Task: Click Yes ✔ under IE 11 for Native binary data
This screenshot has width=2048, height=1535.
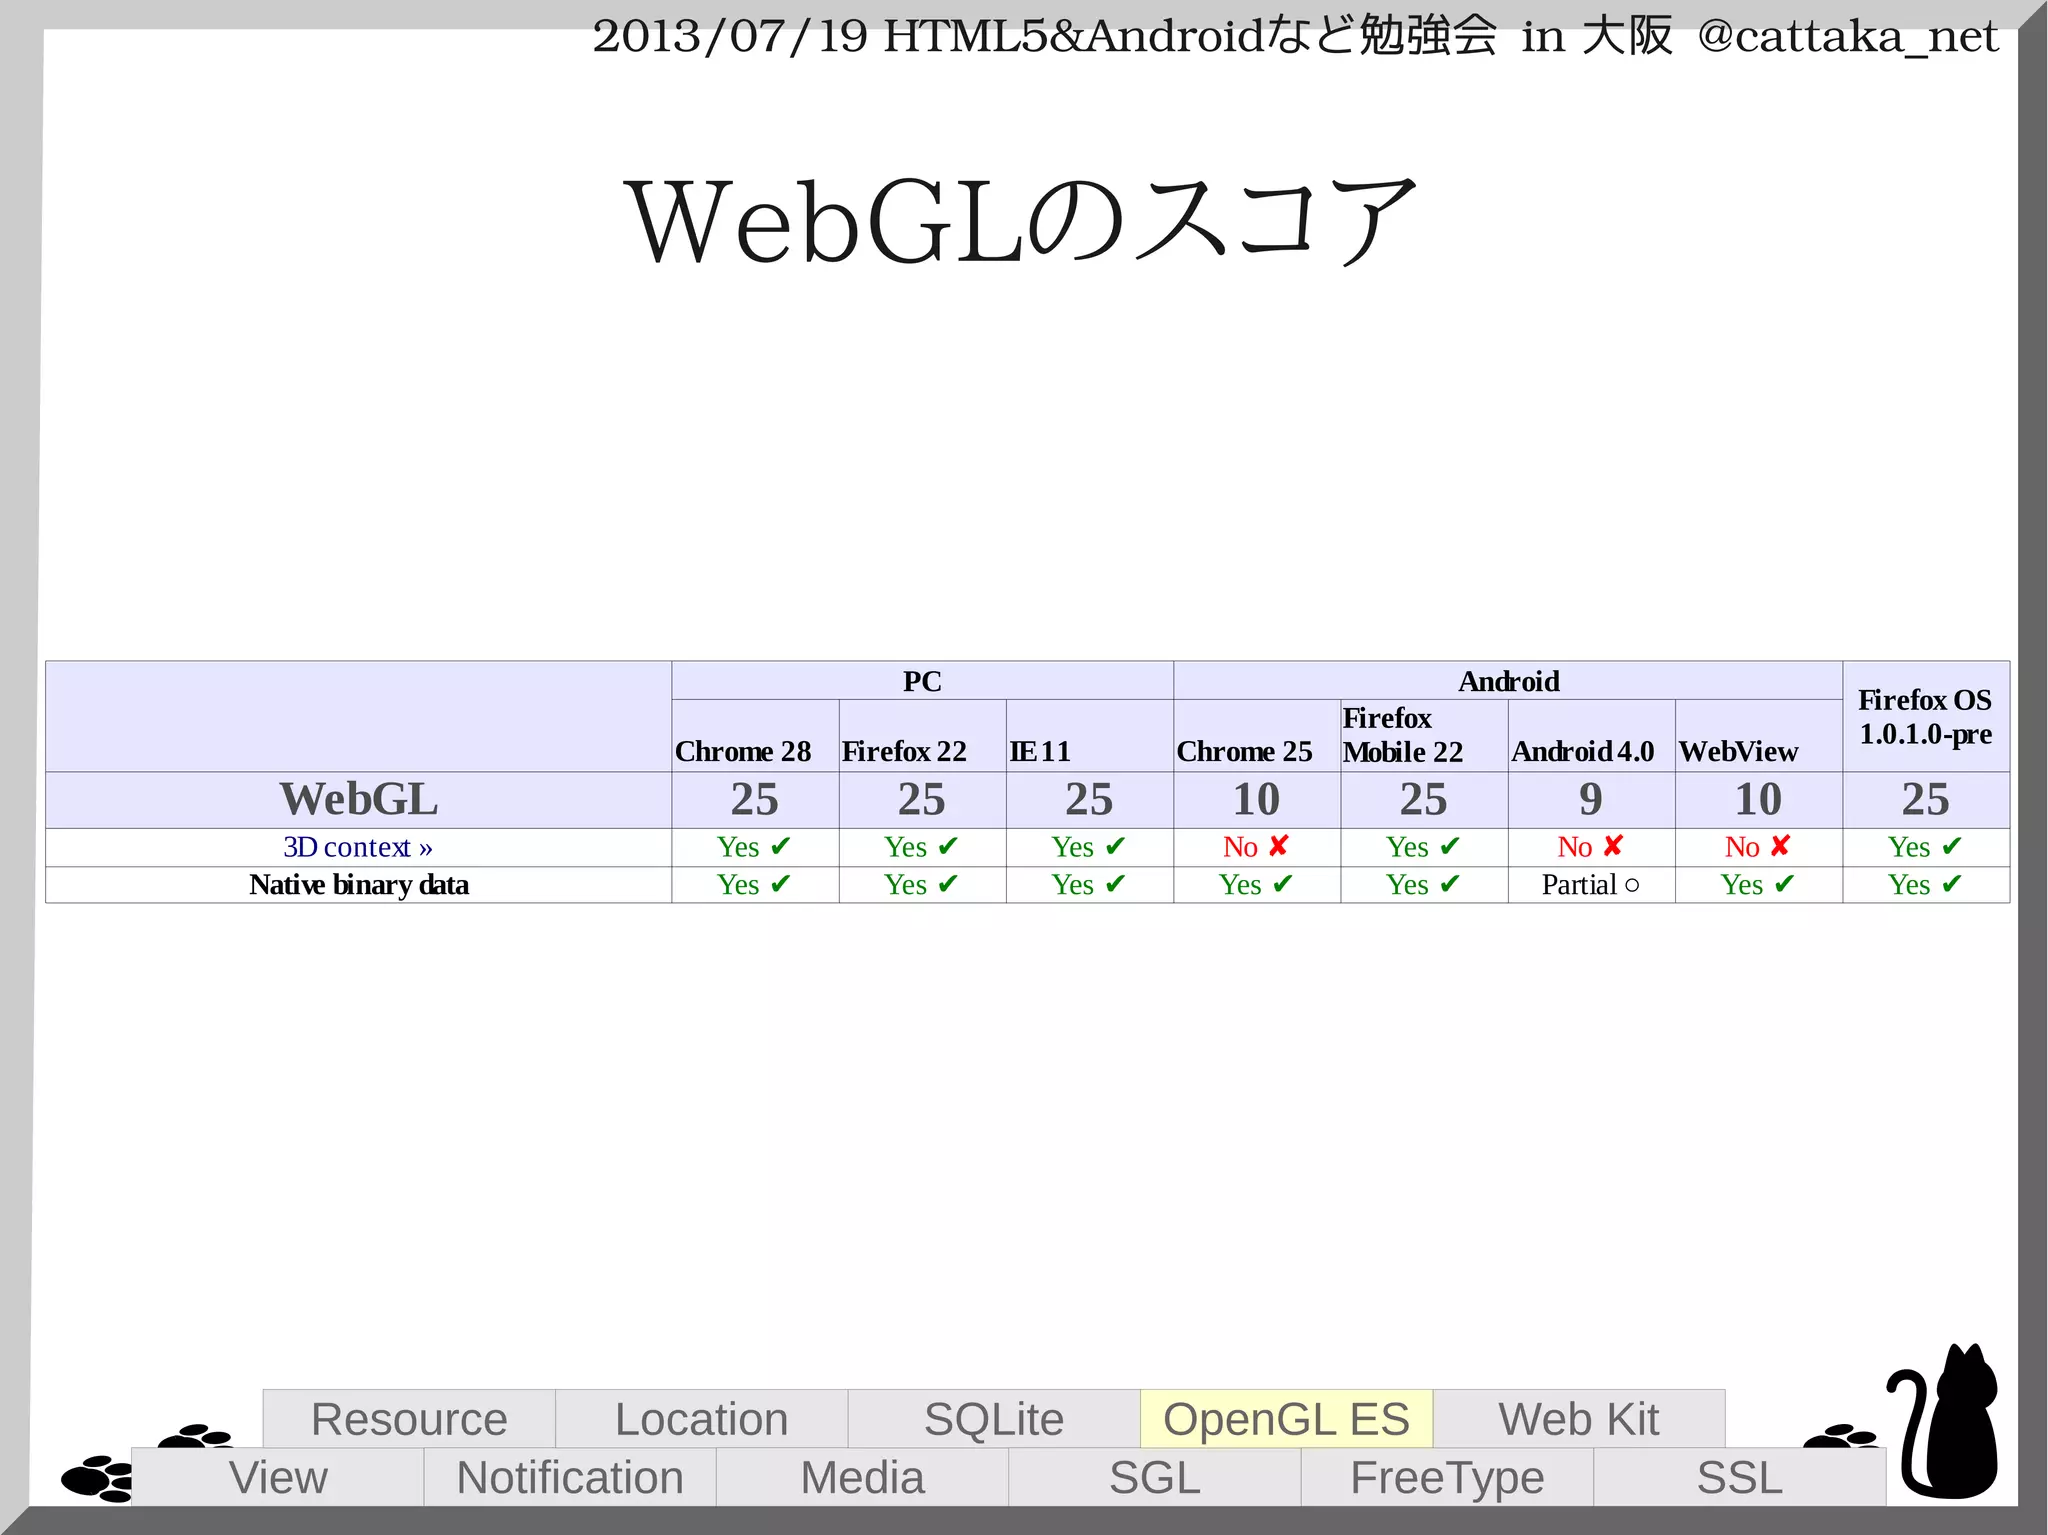Action: click(x=1089, y=885)
